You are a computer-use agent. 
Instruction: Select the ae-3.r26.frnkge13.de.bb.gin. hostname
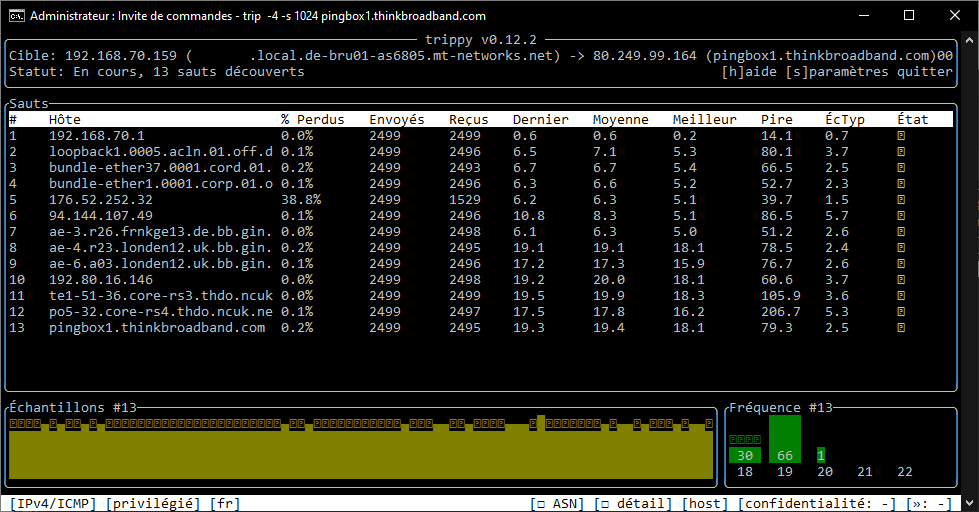tap(161, 232)
